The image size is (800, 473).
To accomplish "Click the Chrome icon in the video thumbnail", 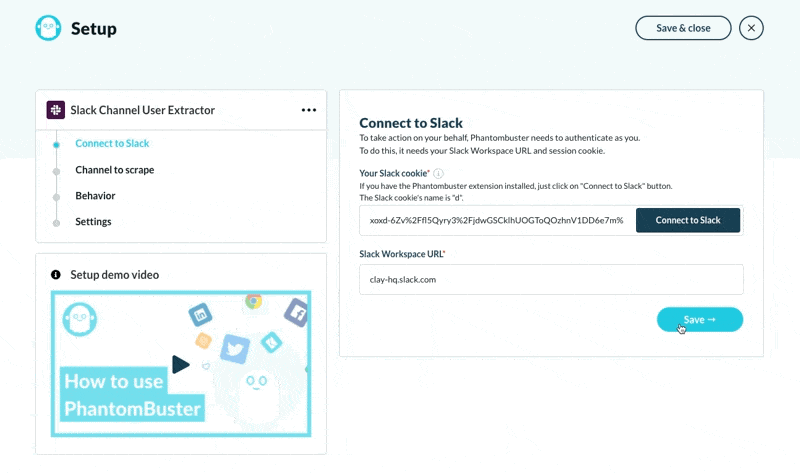I will [x=254, y=301].
